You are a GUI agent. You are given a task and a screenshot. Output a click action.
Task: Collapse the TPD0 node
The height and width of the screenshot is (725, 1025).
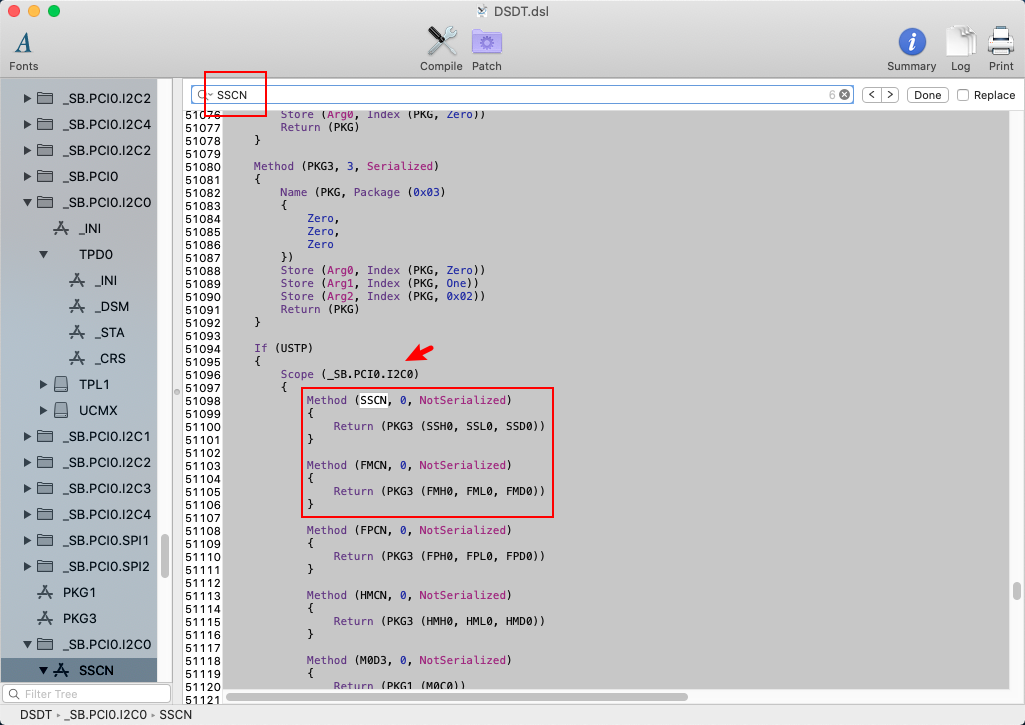[x=43, y=254]
